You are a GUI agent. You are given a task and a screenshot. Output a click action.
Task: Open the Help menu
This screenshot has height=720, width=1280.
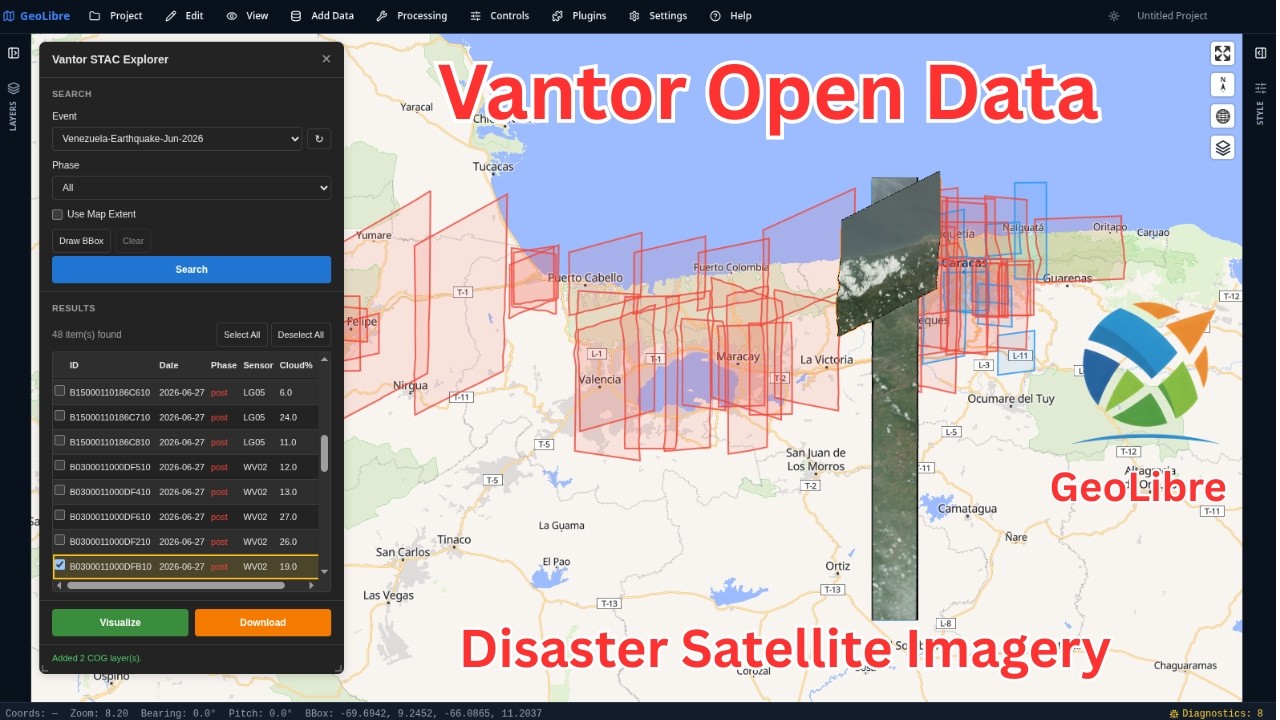coord(730,16)
